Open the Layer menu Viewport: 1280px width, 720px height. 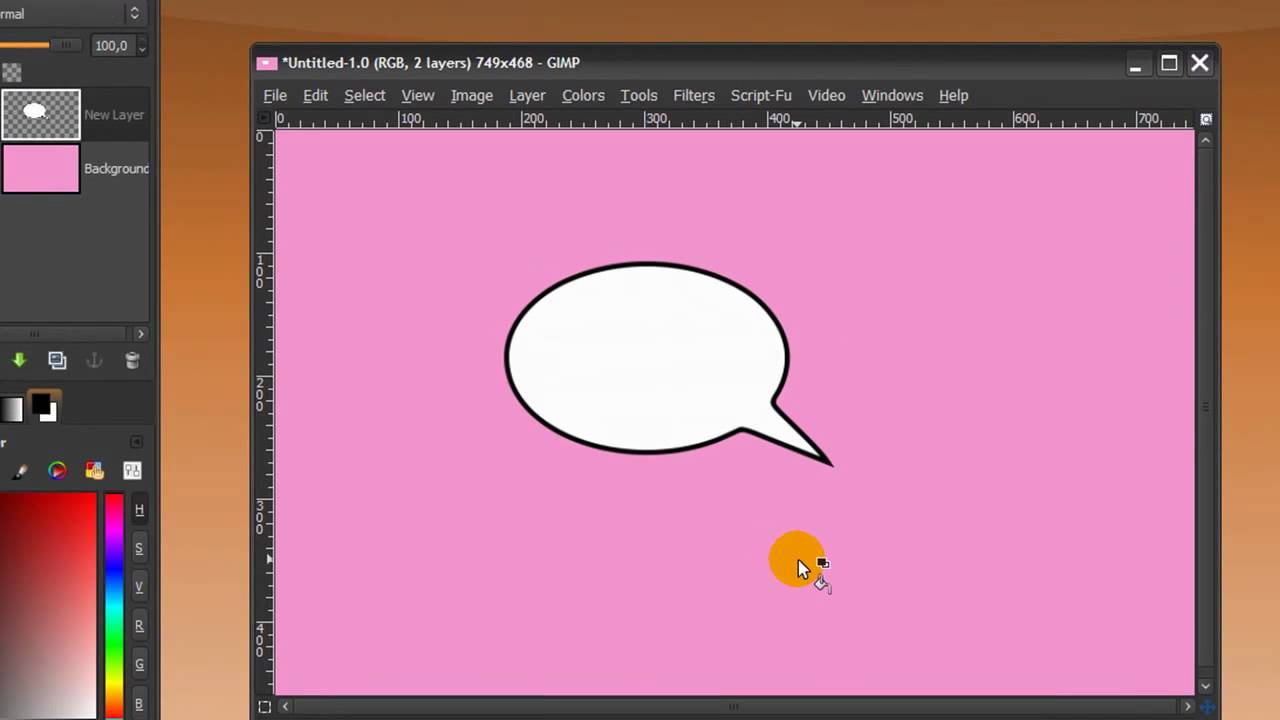pyautogui.click(x=527, y=96)
